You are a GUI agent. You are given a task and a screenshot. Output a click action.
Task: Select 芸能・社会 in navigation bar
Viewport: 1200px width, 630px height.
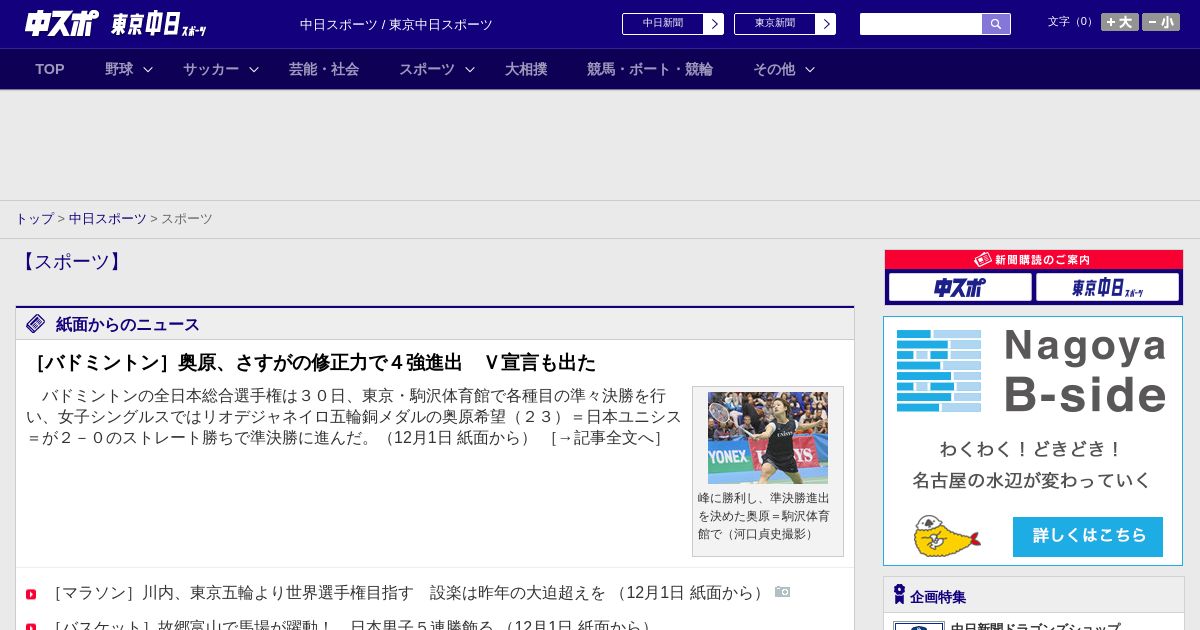pos(324,69)
